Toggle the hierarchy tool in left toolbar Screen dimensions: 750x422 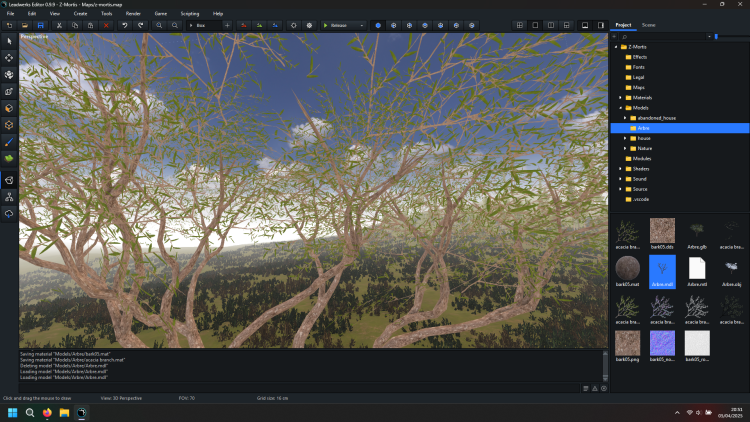[9, 197]
